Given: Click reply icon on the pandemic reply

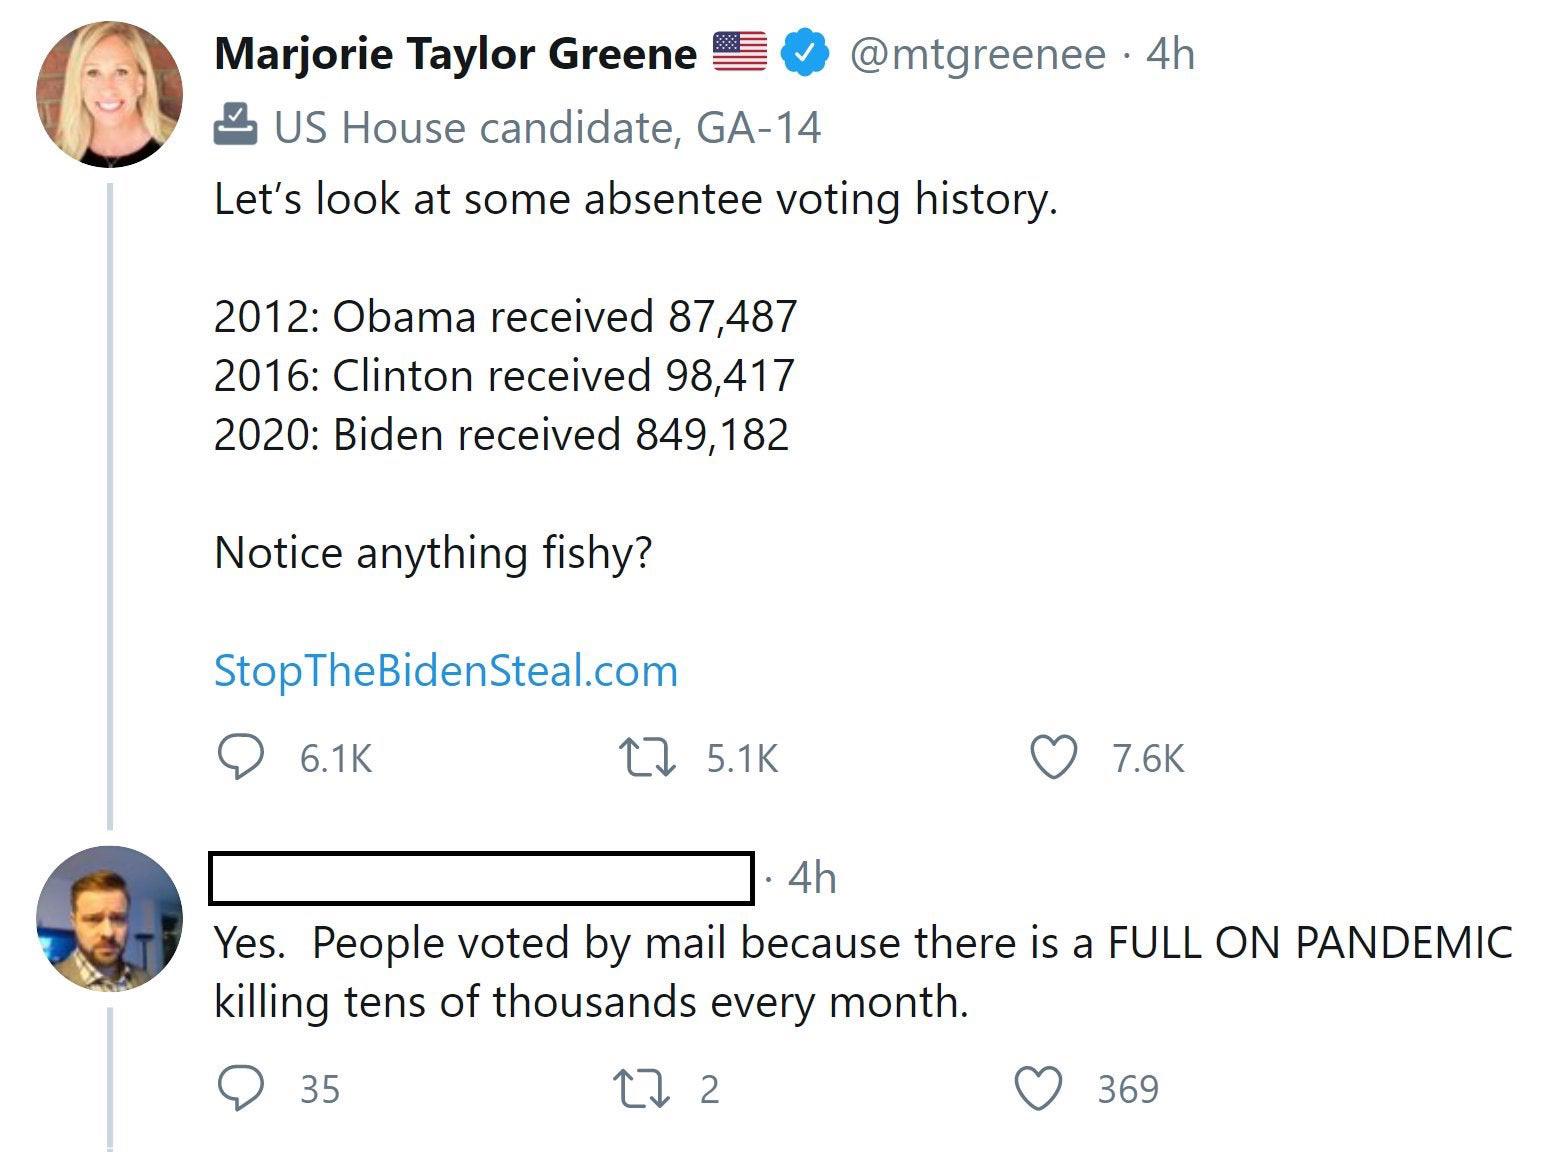Looking at the screenshot, I should point(241,1089).
